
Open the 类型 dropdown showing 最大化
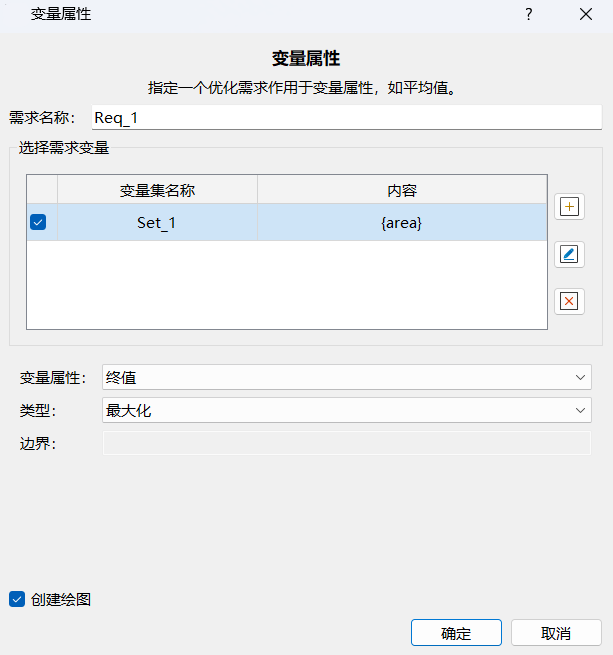point(346,410)
